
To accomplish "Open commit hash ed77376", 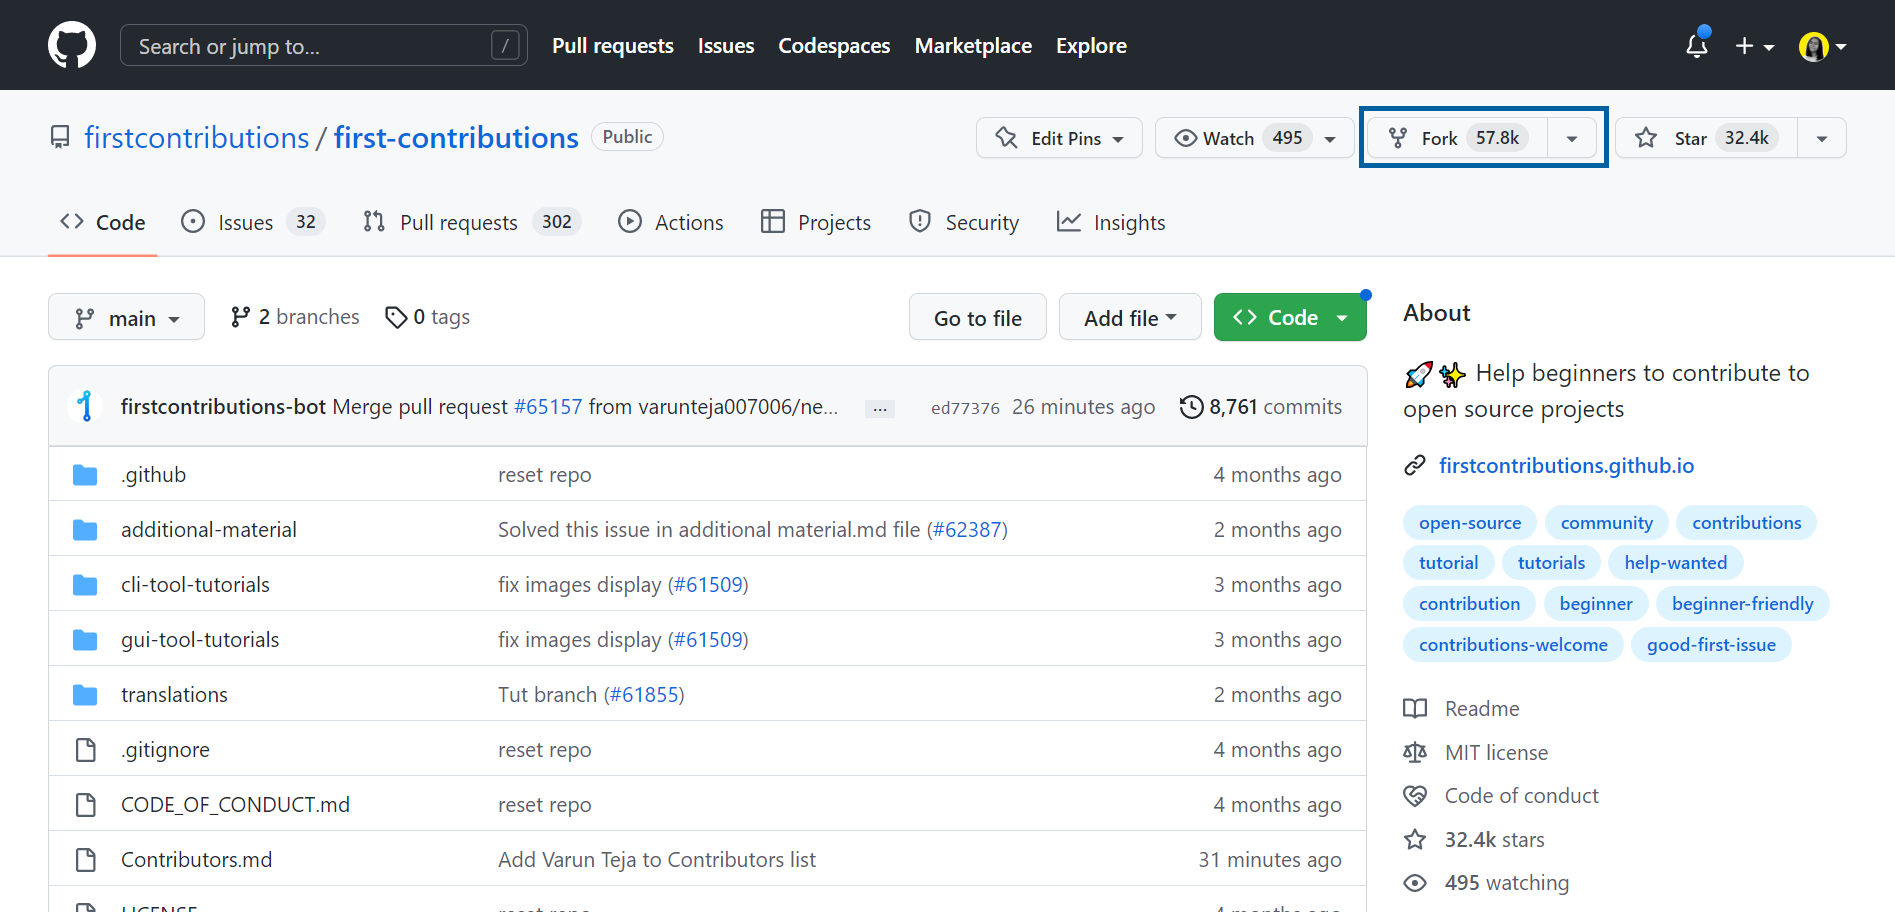I will coord(965,408).
